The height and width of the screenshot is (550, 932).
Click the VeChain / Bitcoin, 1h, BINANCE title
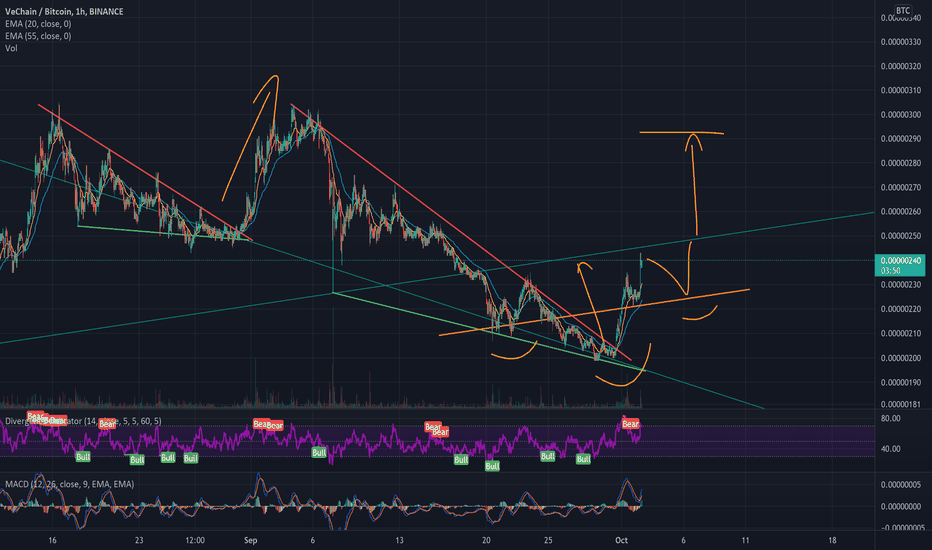click(x=64, y=11)
